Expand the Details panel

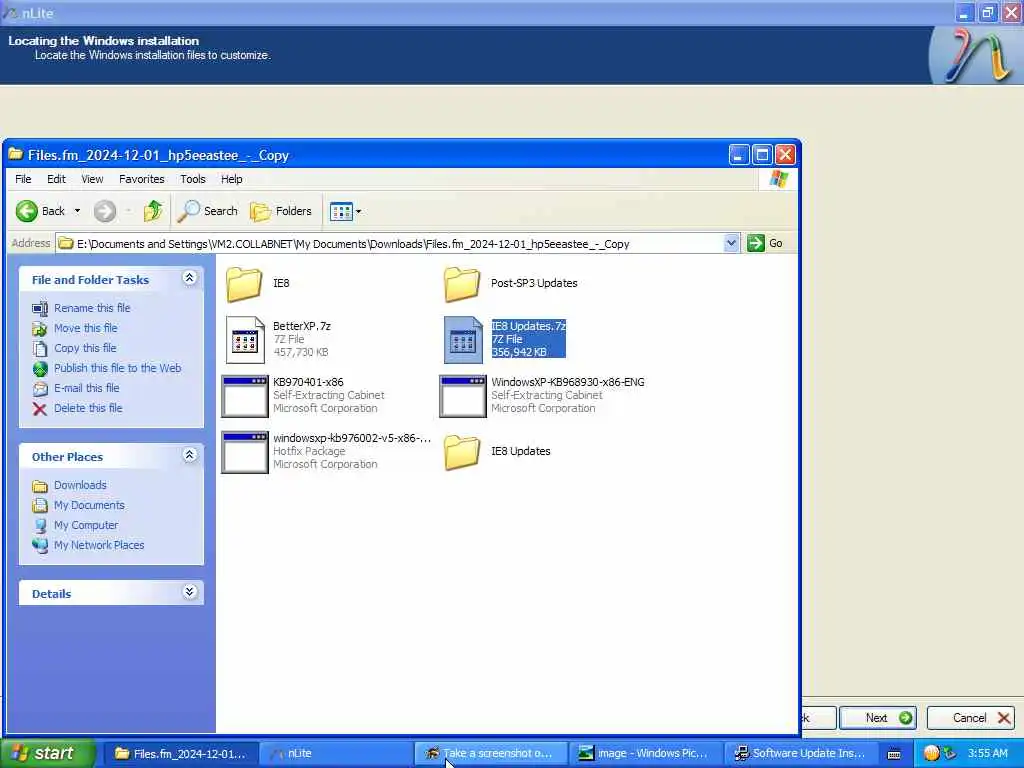point(189,592)
